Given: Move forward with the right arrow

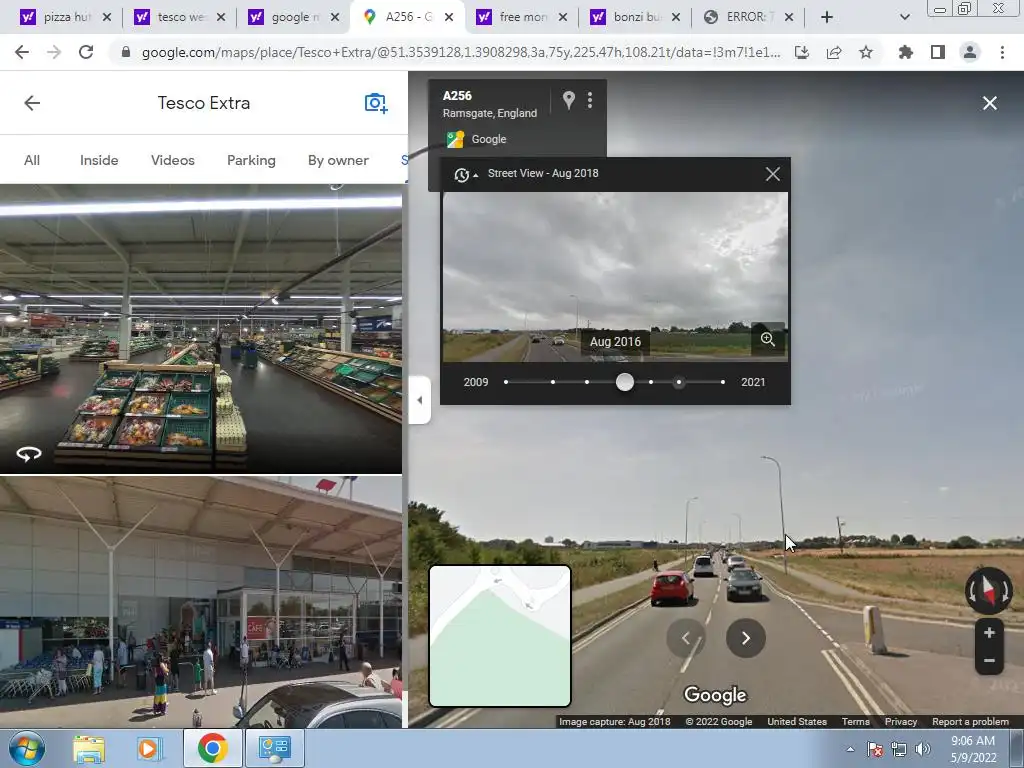Looking at the screenshot, I should (746, 638).
